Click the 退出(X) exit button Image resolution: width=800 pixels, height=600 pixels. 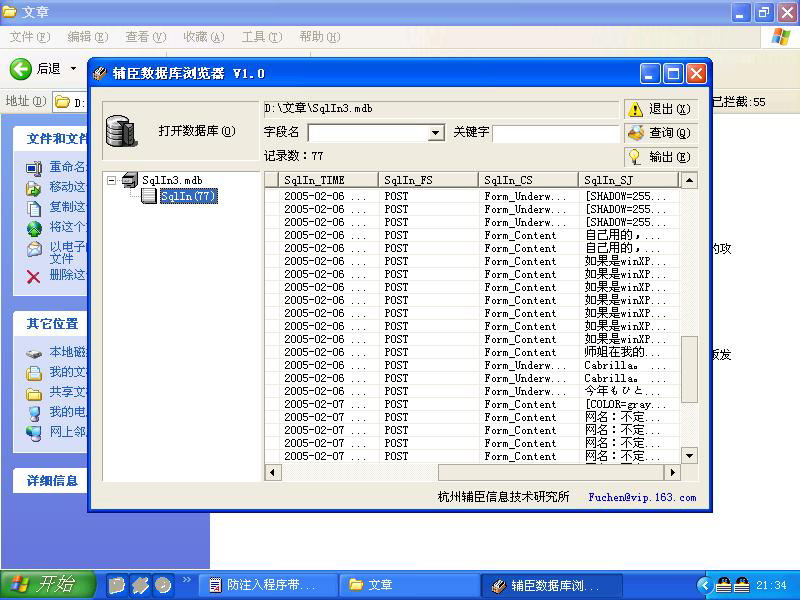pyautogui.click(x=660, y=109)
